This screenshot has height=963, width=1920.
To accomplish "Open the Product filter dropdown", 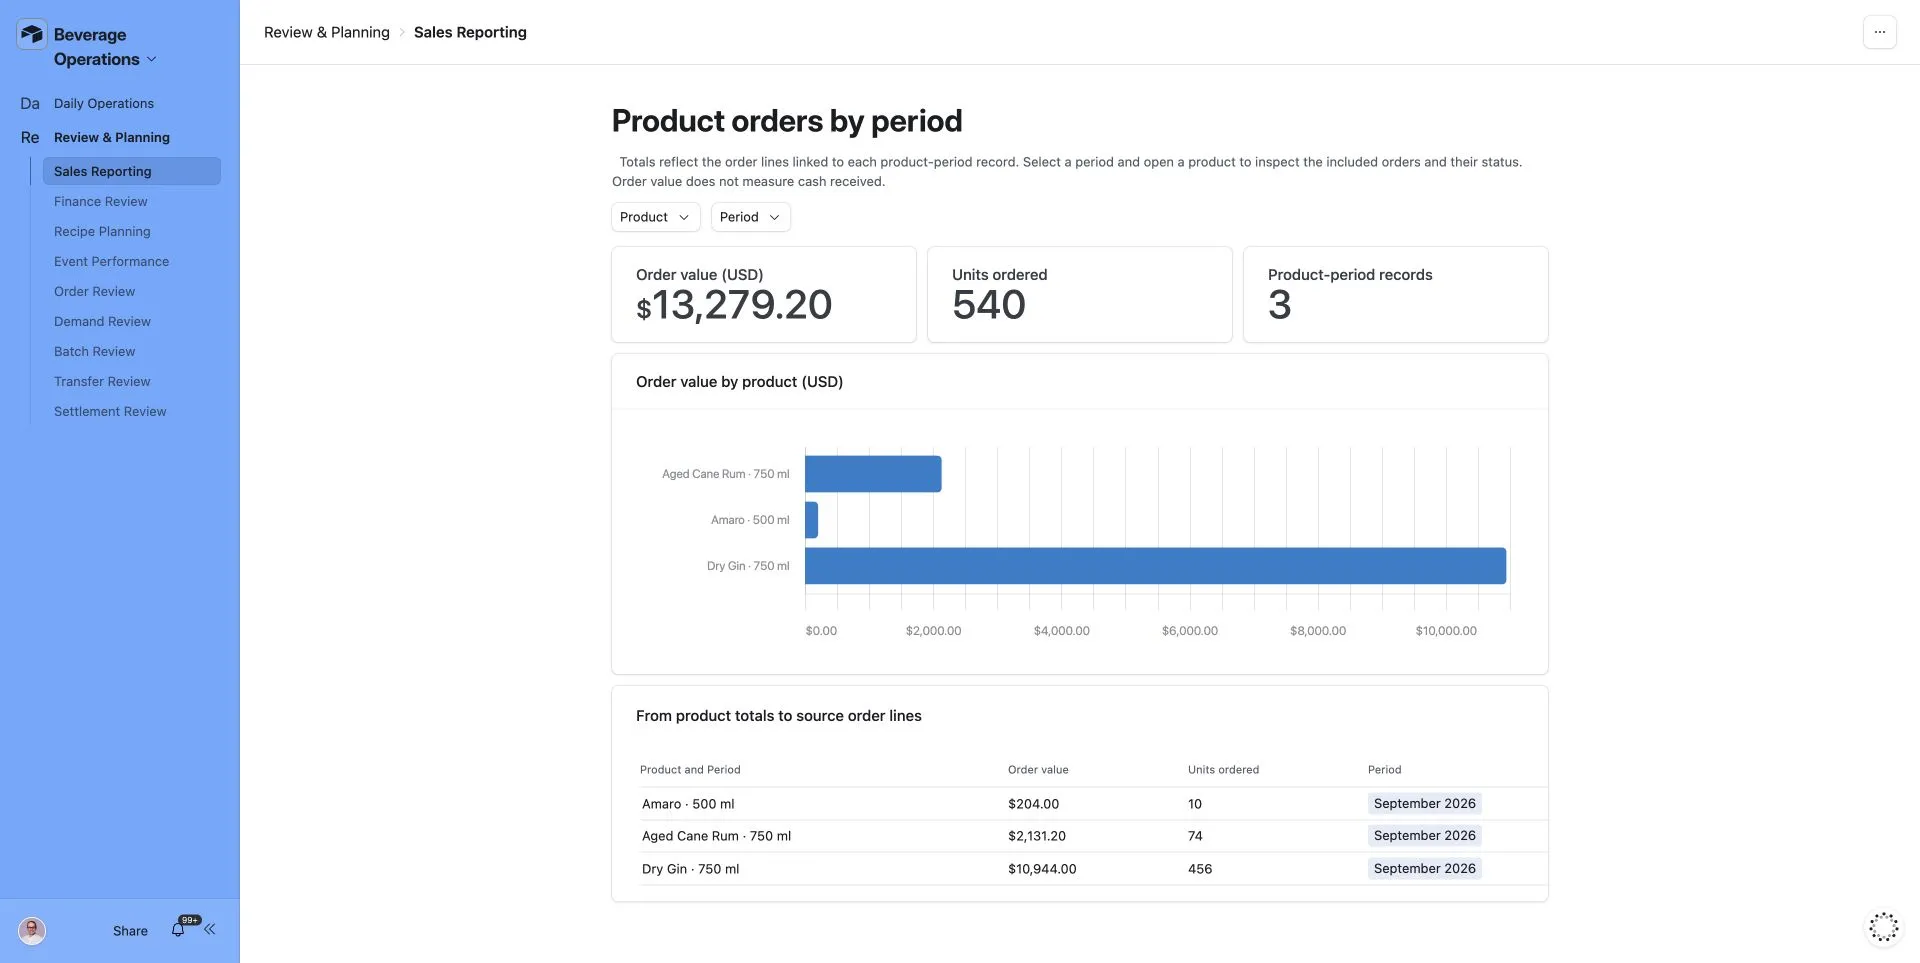I will 655,217.
